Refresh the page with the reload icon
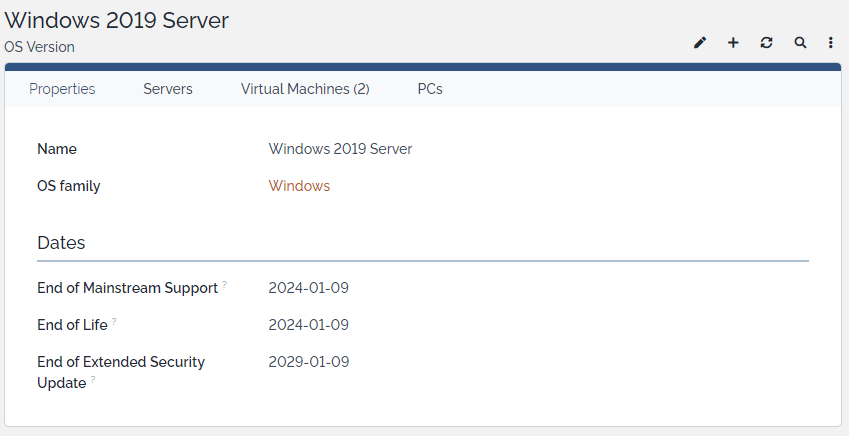Screen dimensions: 849x436 [x=766, y=43]
